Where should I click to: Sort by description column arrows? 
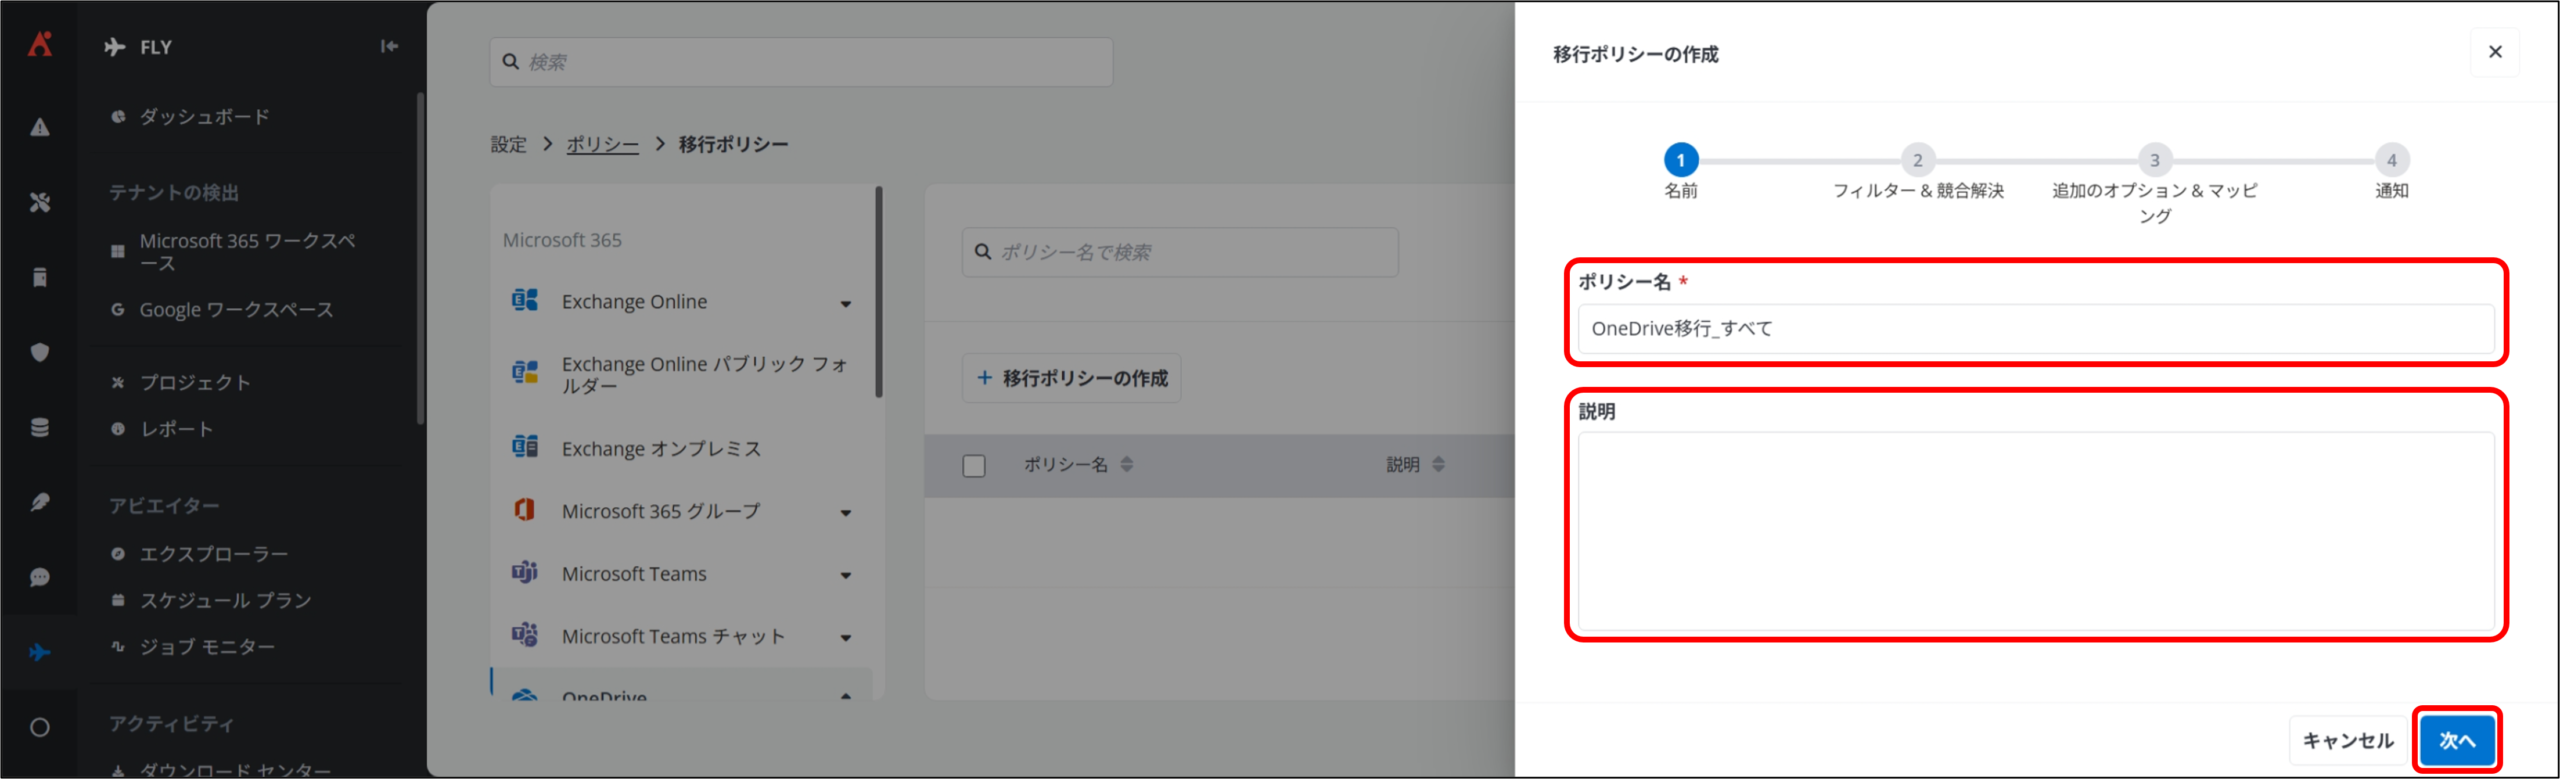1438,464
